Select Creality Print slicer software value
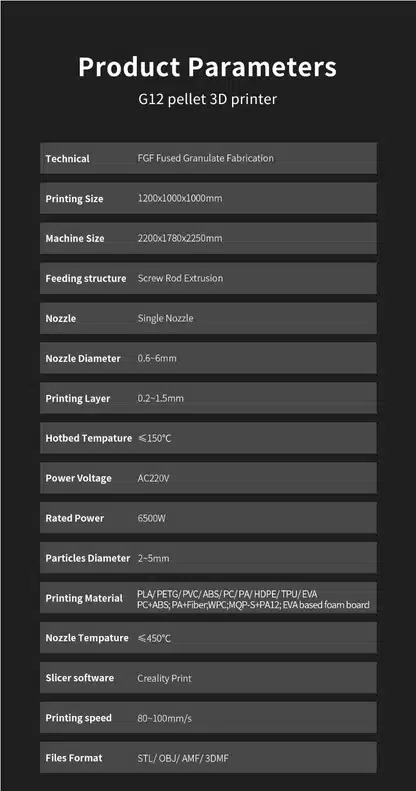416x791 pixels. coord(164,679)
